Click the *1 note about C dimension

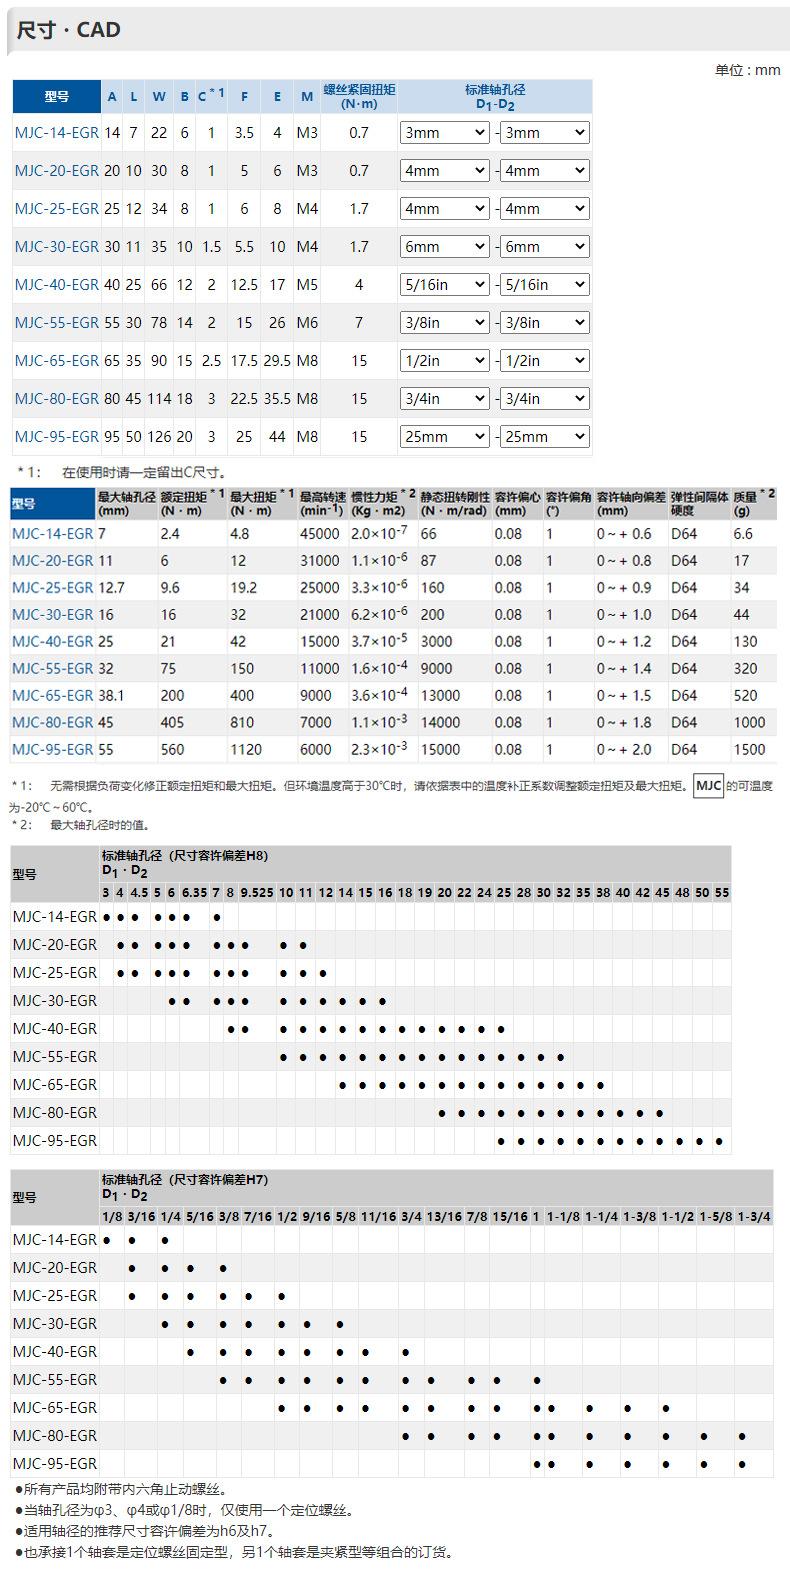tap(122, 472)
